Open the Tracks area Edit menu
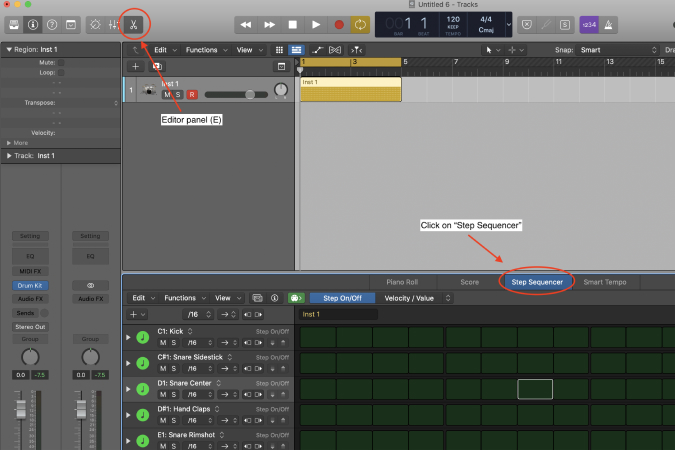Viewport: 676px width, 450px height. [x=166, y=50]
